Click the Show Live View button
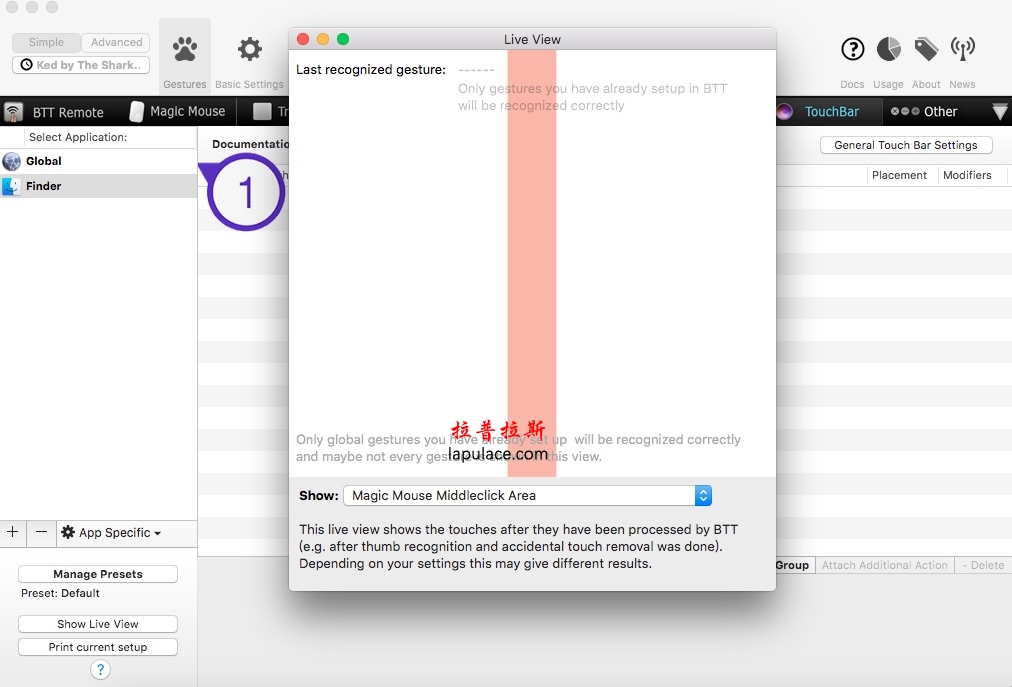The height and width of the screenshot is (687, 1012). [98, 624]
